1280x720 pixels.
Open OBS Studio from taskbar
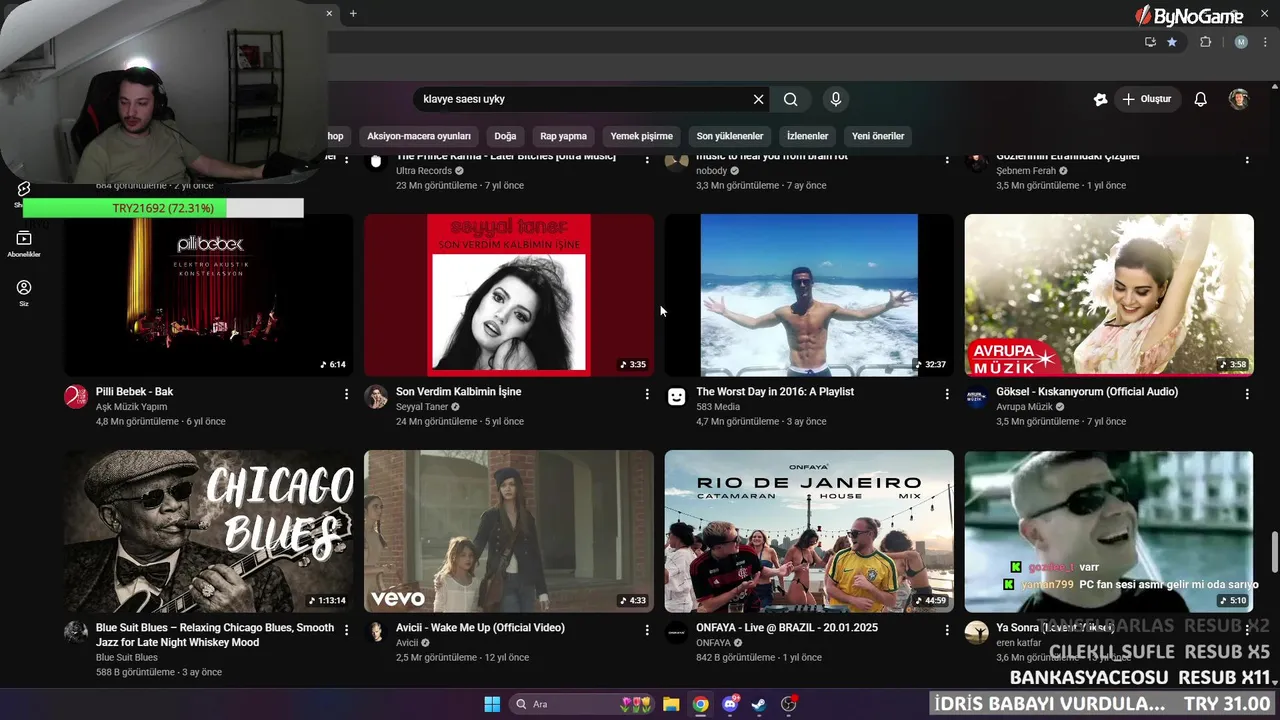pos(789,704)
